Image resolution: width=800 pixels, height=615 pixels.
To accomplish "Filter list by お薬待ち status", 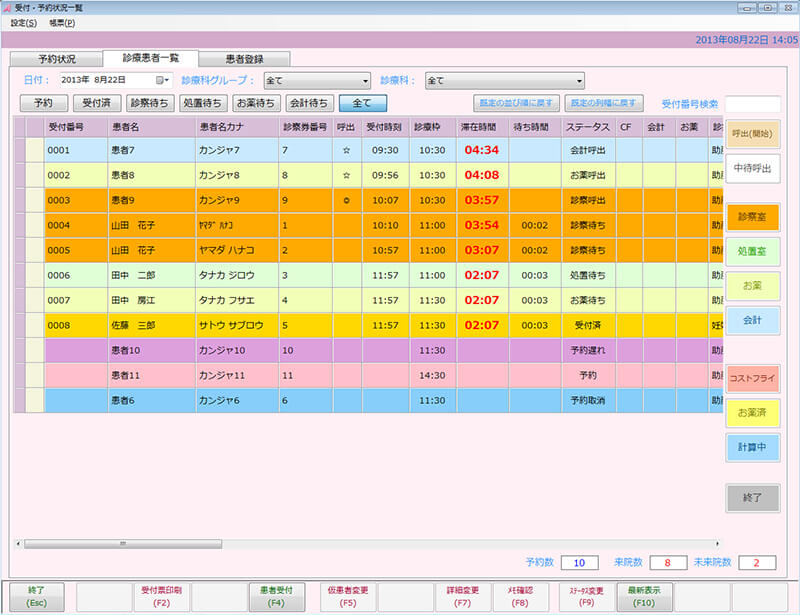I will 256,103.
